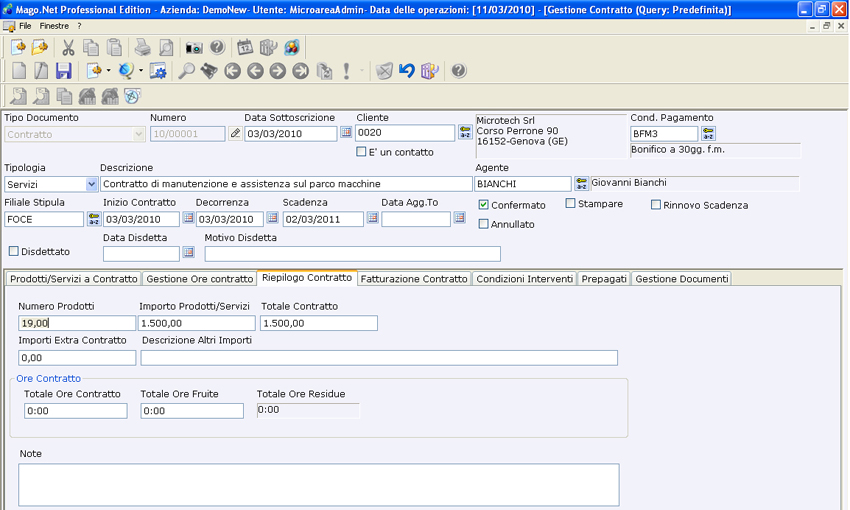Open Data Disdetta calendar picker
This screenshot has height=510, width=850.
188,252
